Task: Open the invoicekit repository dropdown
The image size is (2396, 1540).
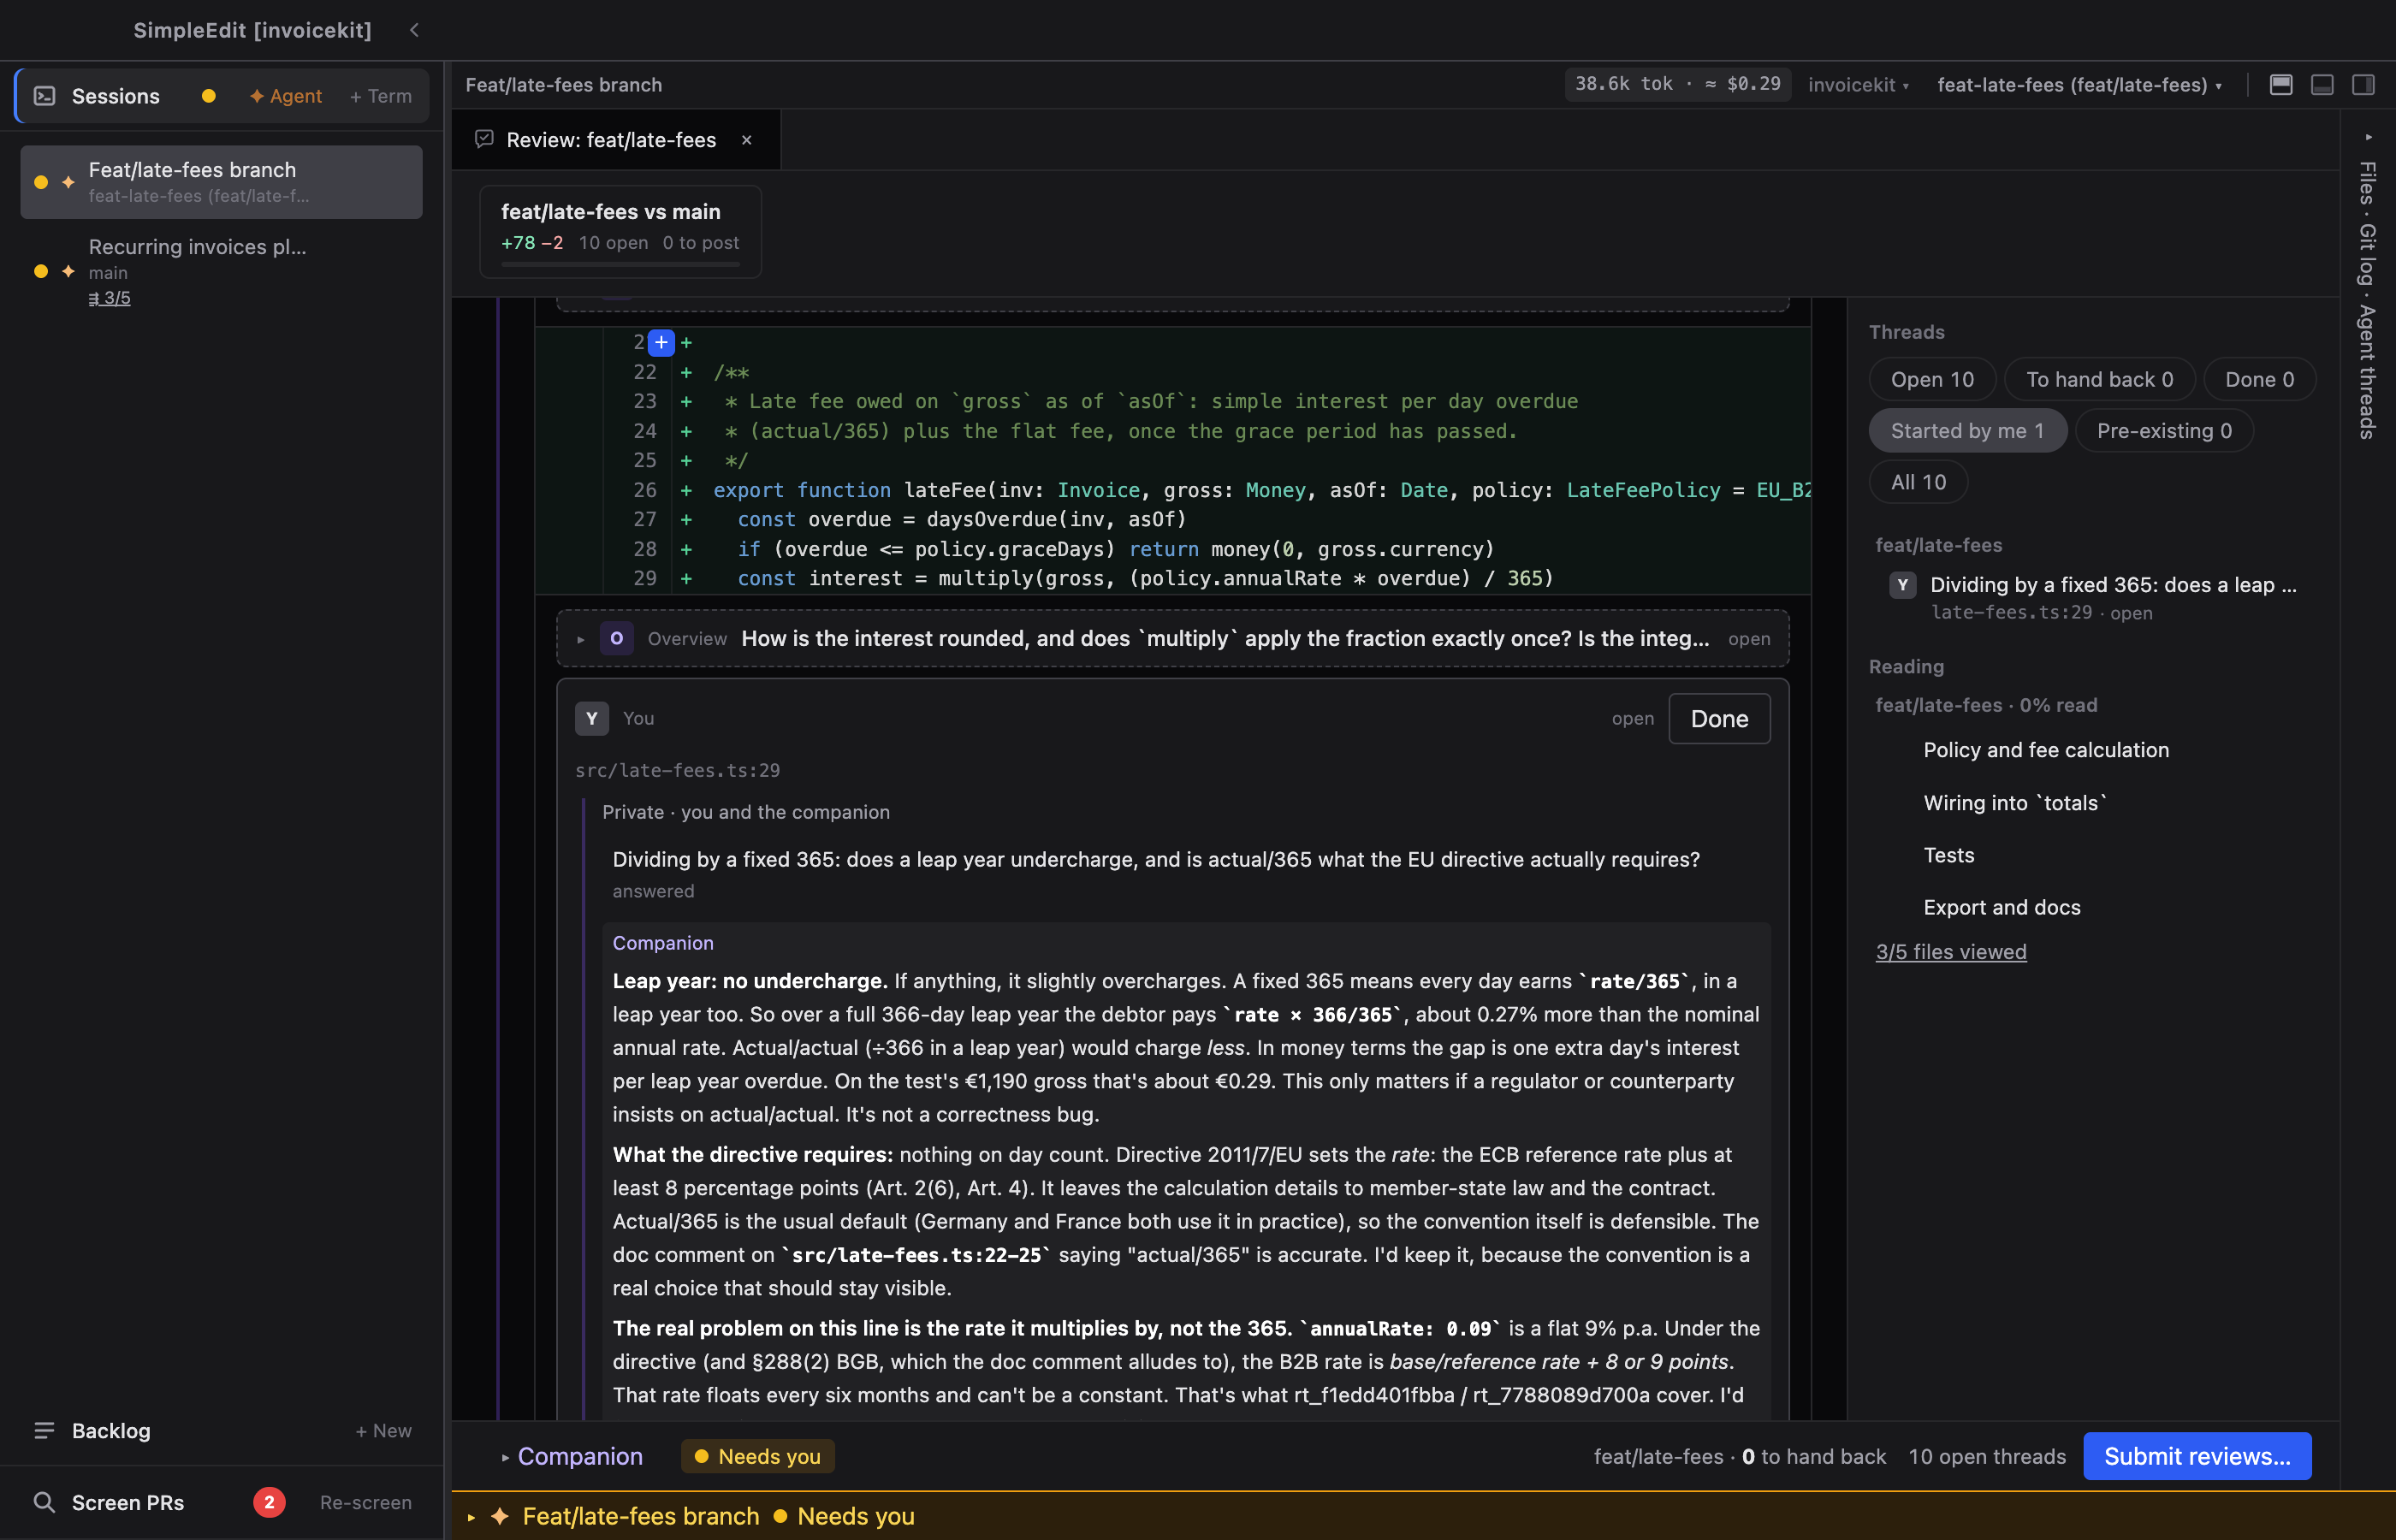Action: tap(1858, 85)
